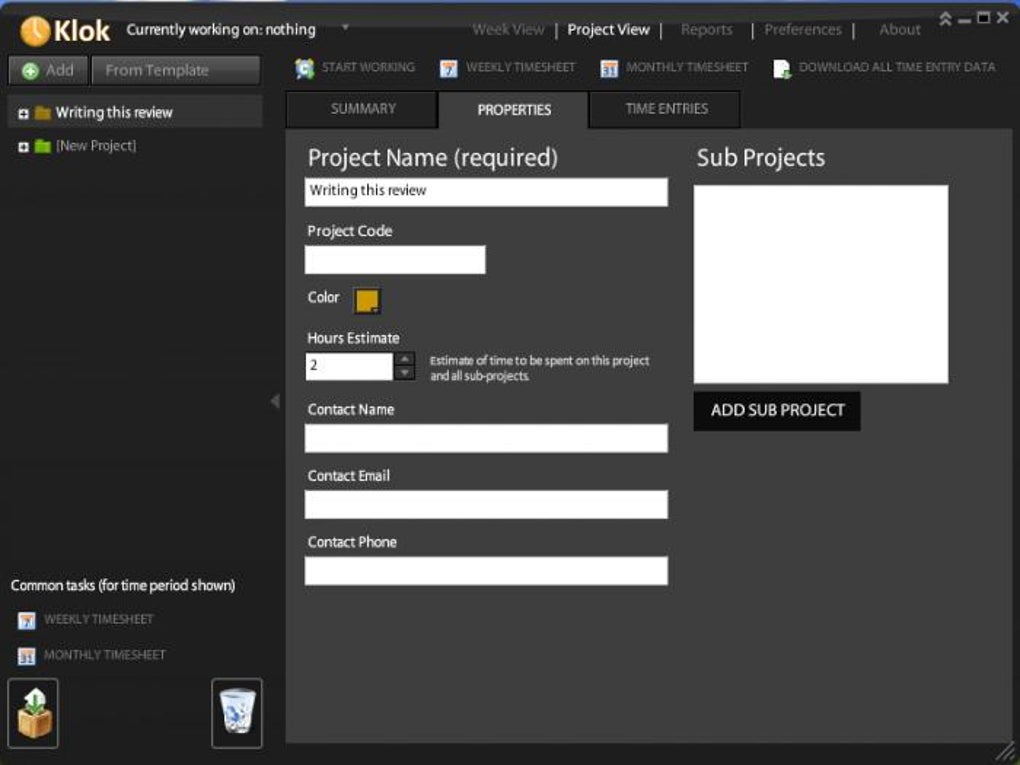Select Writing this review in project tree
1020x765 pixels.
pyautogui.click(x=135, y=112)
